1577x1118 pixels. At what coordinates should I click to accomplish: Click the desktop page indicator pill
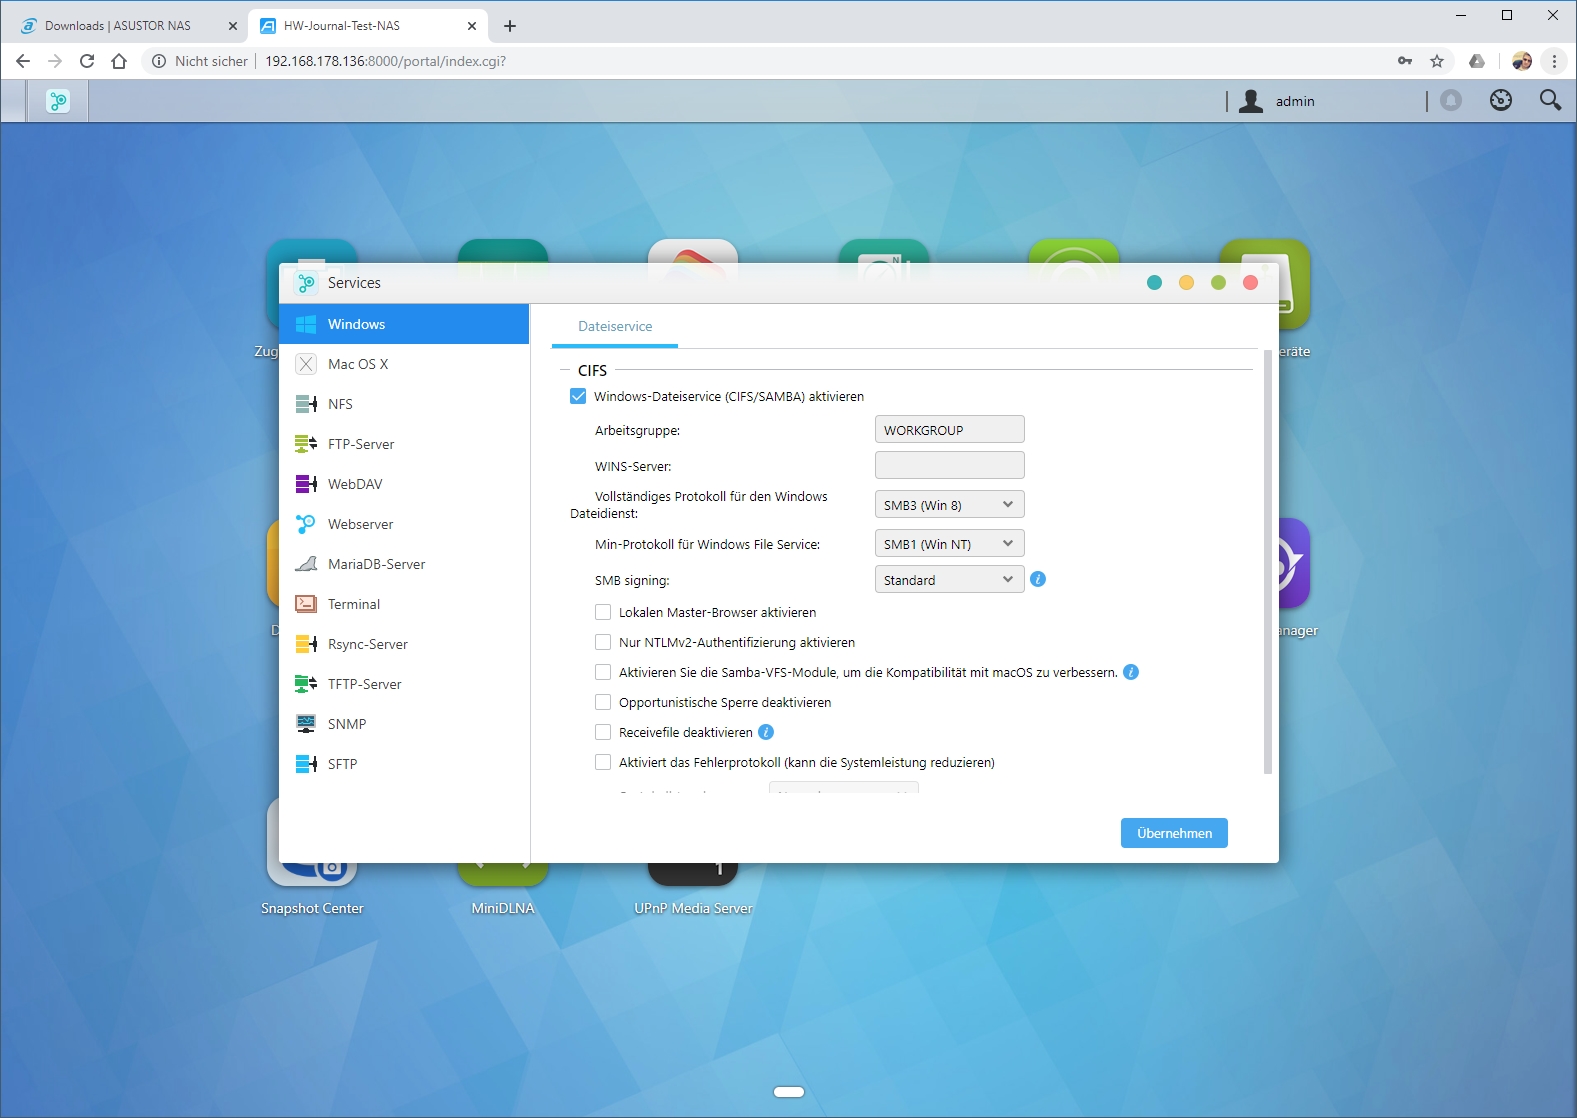point(789,1092)
